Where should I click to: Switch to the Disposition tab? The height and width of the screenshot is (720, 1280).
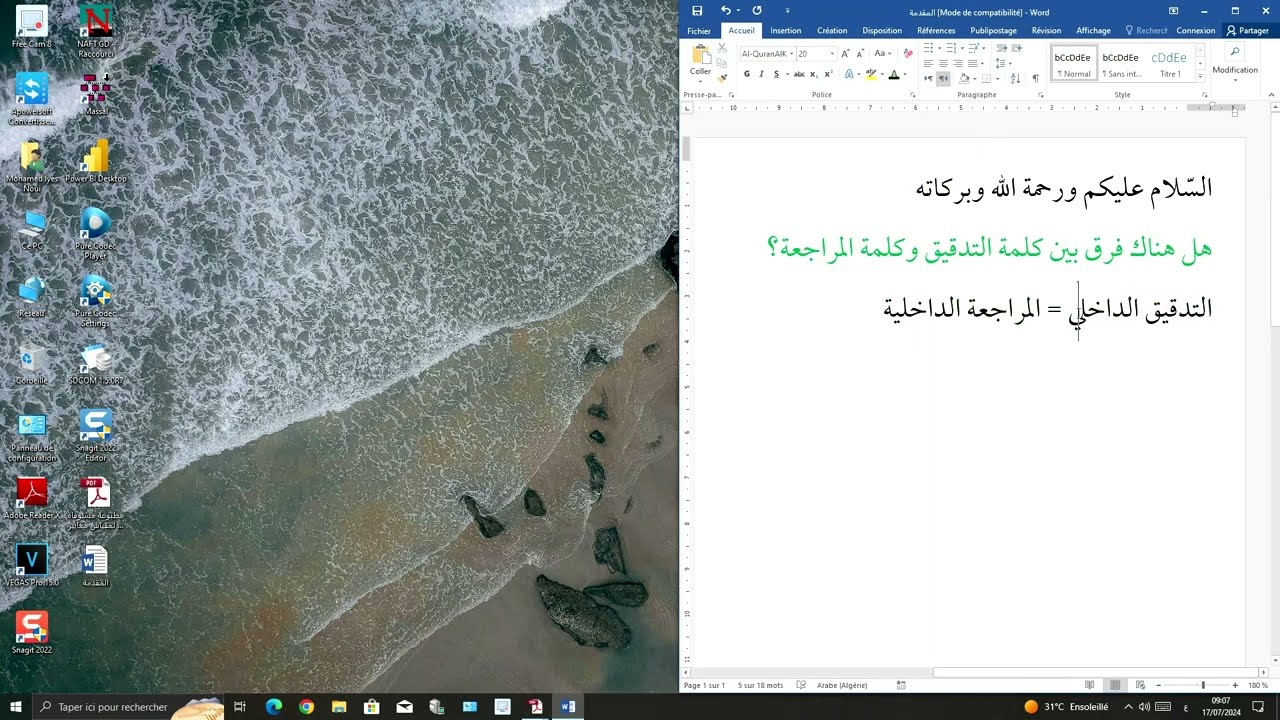coord(881,31)
